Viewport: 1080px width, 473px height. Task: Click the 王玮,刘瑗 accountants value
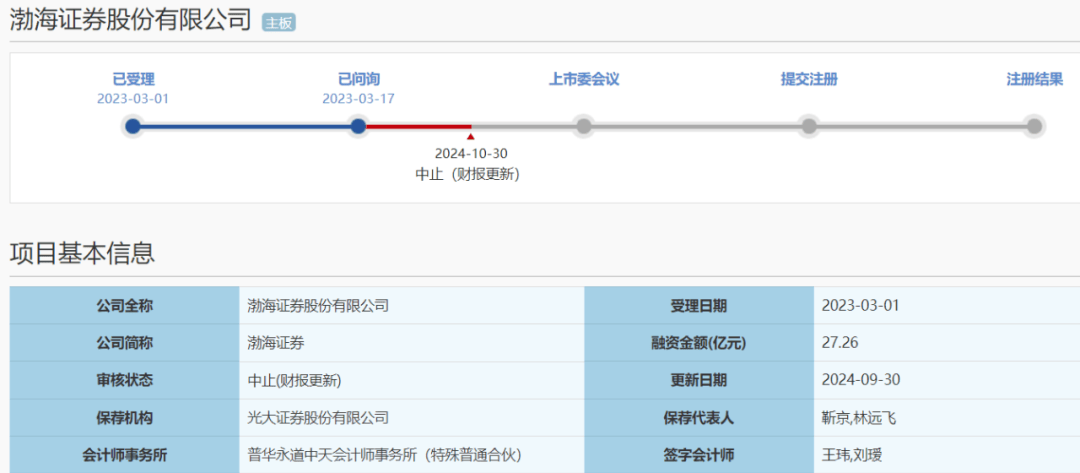pos(852,454)
